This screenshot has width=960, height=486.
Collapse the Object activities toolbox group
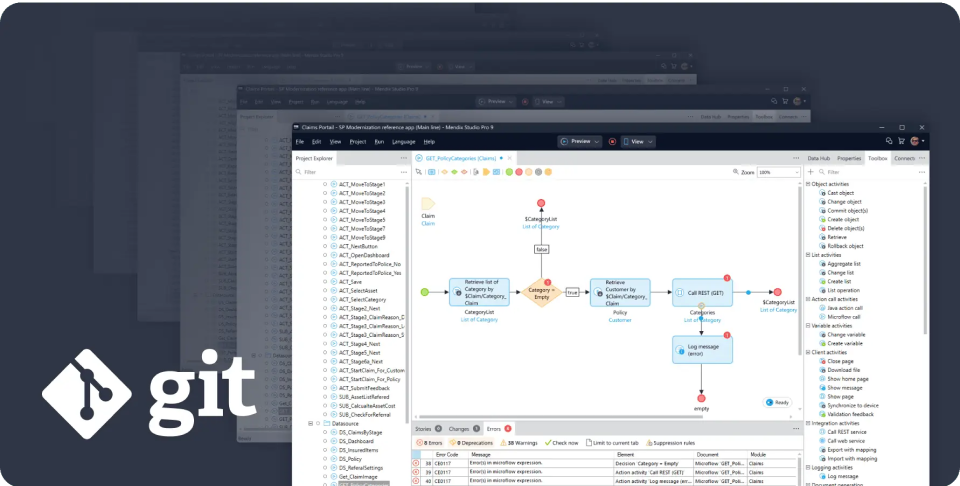click(x=809, y=184)
